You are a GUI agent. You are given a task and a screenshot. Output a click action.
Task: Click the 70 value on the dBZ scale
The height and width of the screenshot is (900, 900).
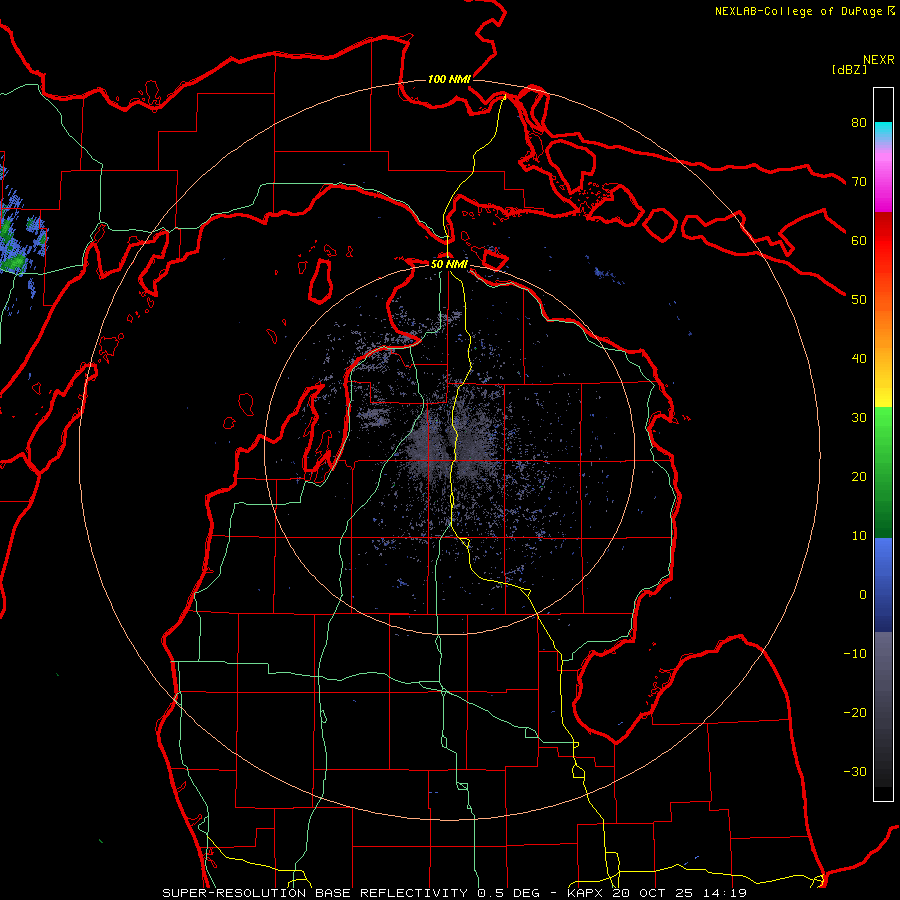pos(859,181)
